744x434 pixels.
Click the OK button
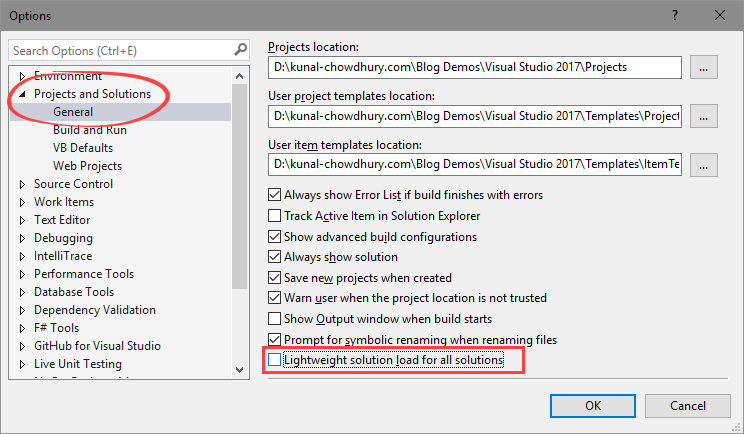tap(592, 405)
